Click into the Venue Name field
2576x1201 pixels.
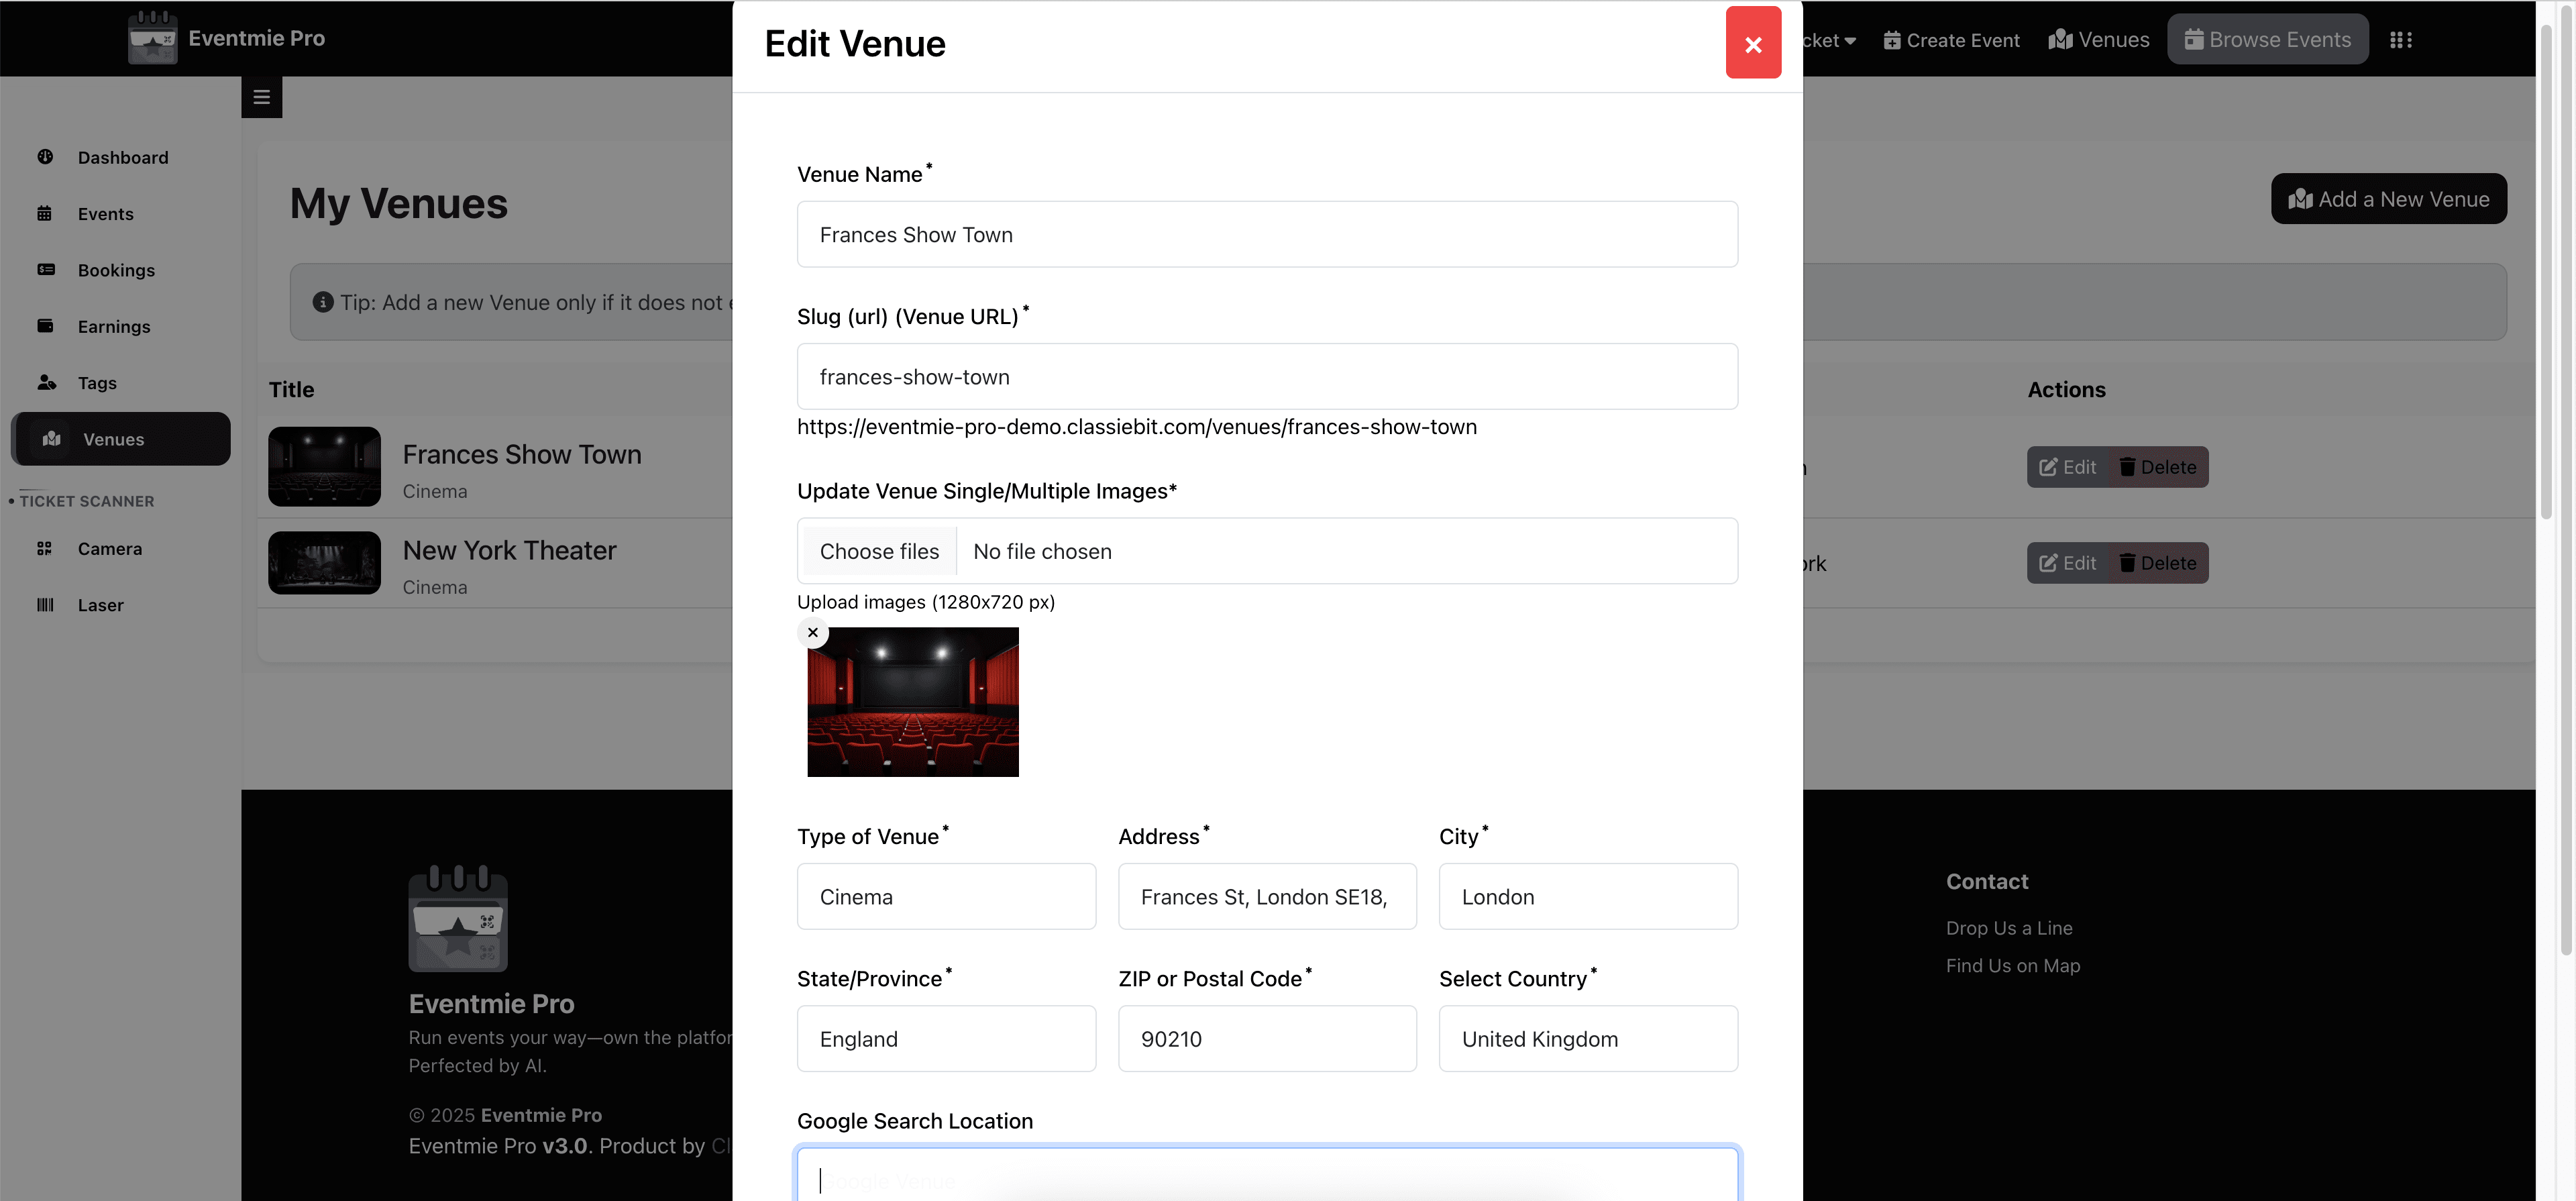pos(1266,234)
